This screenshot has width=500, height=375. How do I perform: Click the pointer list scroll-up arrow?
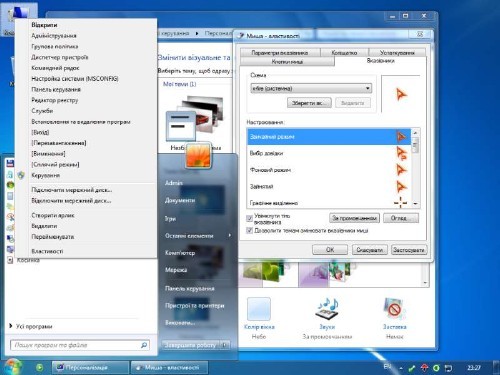pos(415,133)
